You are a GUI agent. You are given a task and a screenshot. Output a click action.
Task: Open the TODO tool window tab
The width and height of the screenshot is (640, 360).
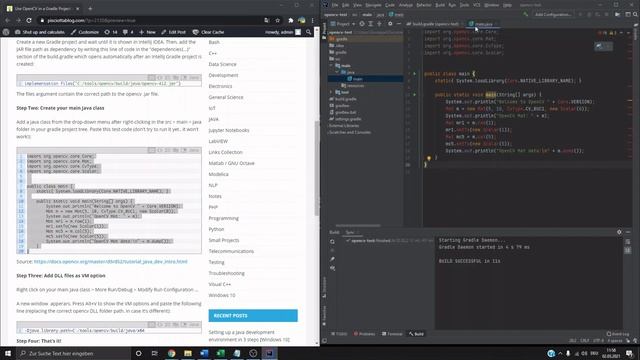339,334
